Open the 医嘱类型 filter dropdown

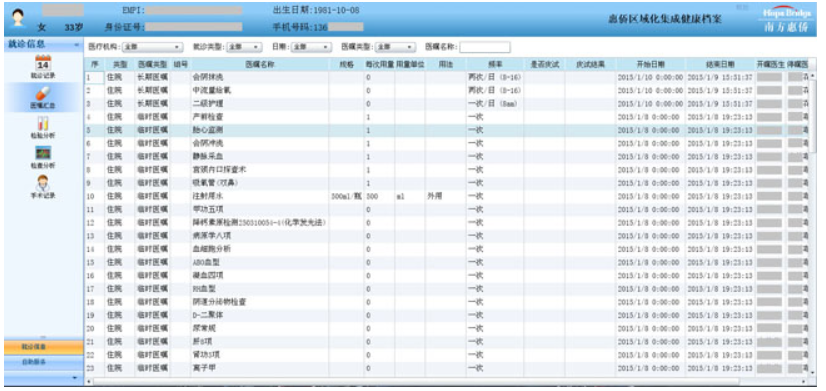point(395,47)
